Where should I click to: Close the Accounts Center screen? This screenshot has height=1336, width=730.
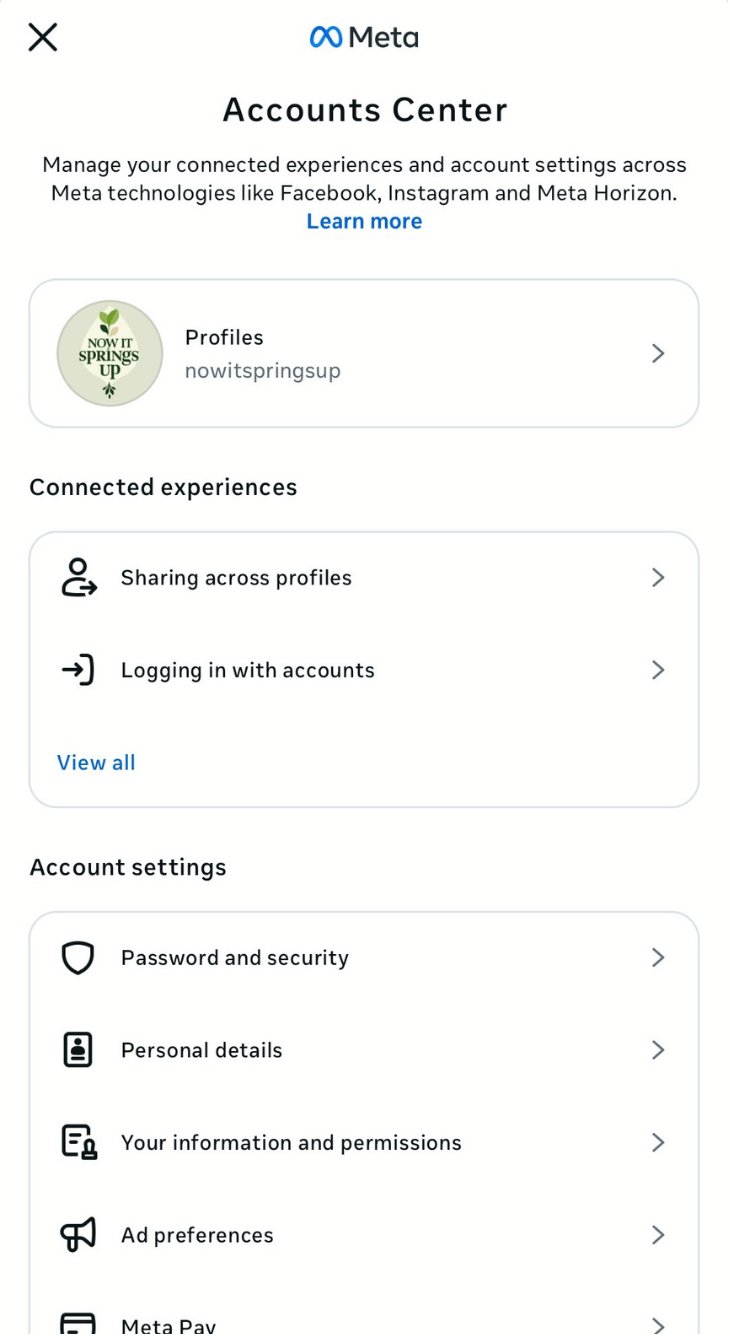(43, 38)
